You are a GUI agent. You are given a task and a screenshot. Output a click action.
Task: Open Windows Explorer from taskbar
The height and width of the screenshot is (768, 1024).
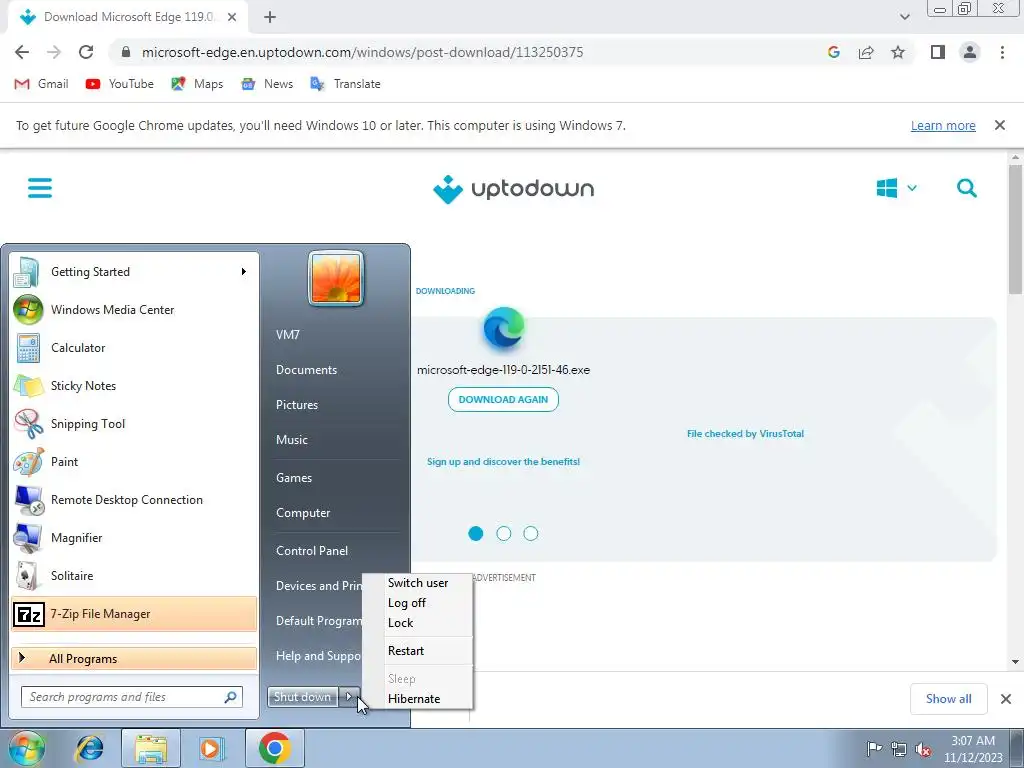151,748
